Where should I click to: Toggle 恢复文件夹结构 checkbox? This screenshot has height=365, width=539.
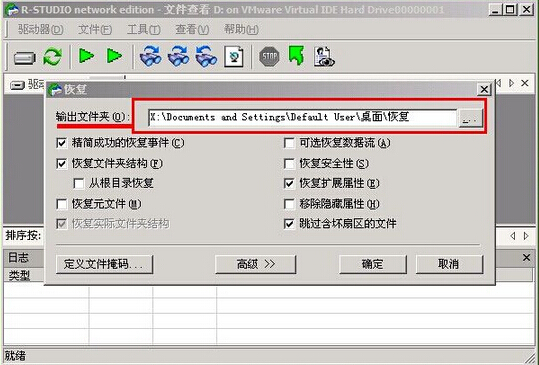coord(62,163)
